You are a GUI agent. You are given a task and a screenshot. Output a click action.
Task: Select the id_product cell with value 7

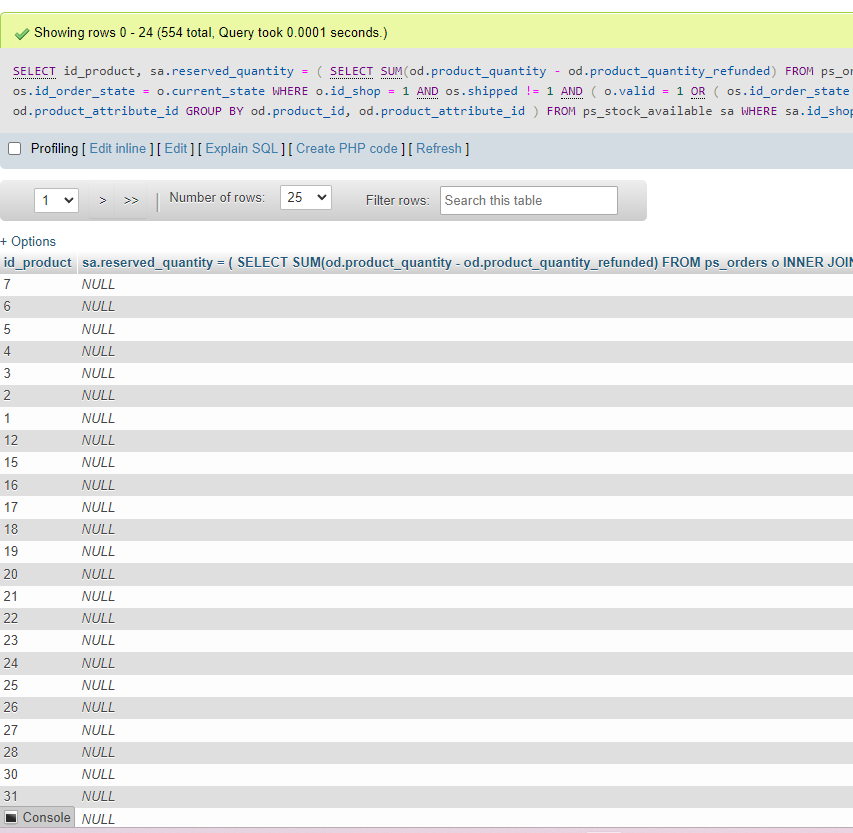(38, 285)
